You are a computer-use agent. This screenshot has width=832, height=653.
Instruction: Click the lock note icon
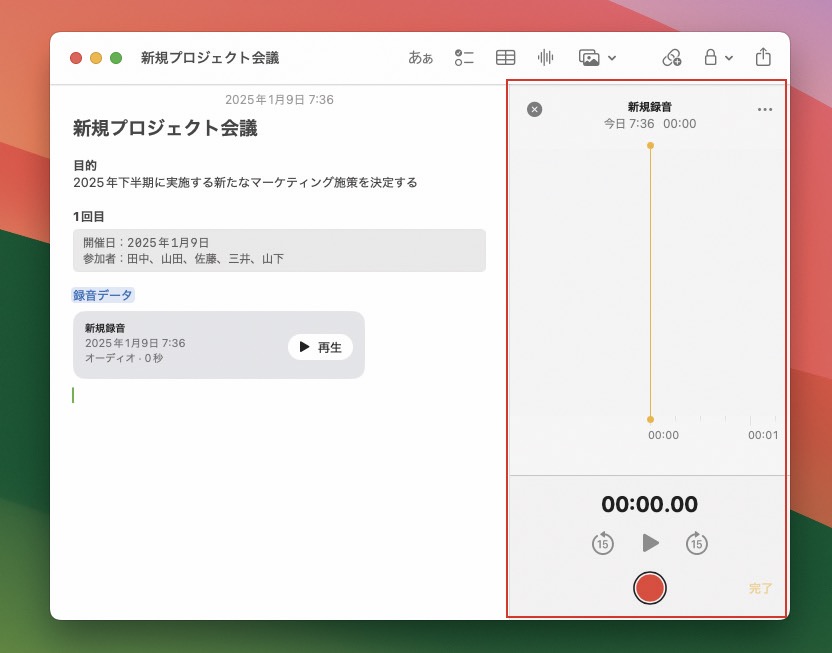[x=710, y=57]
